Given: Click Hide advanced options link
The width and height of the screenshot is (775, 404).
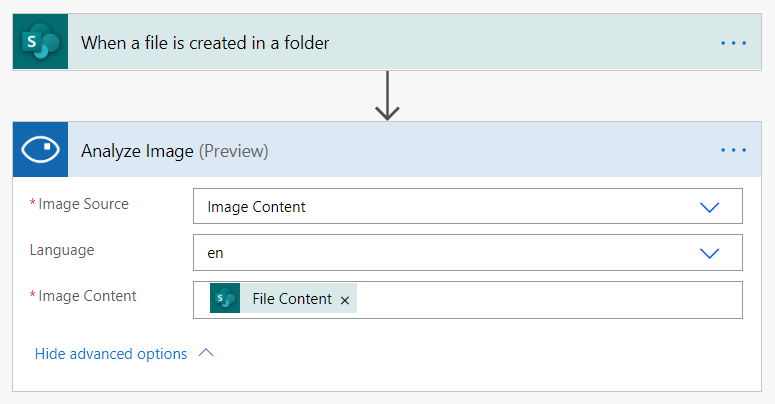Looking at the screenshot, I should coord(111,354).
